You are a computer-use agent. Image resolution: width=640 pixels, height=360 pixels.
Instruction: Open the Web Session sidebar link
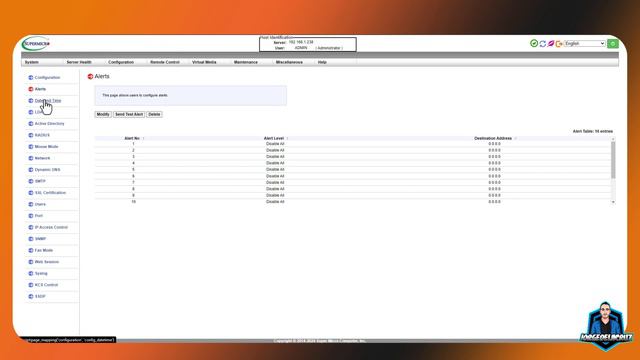pos(47,262)
